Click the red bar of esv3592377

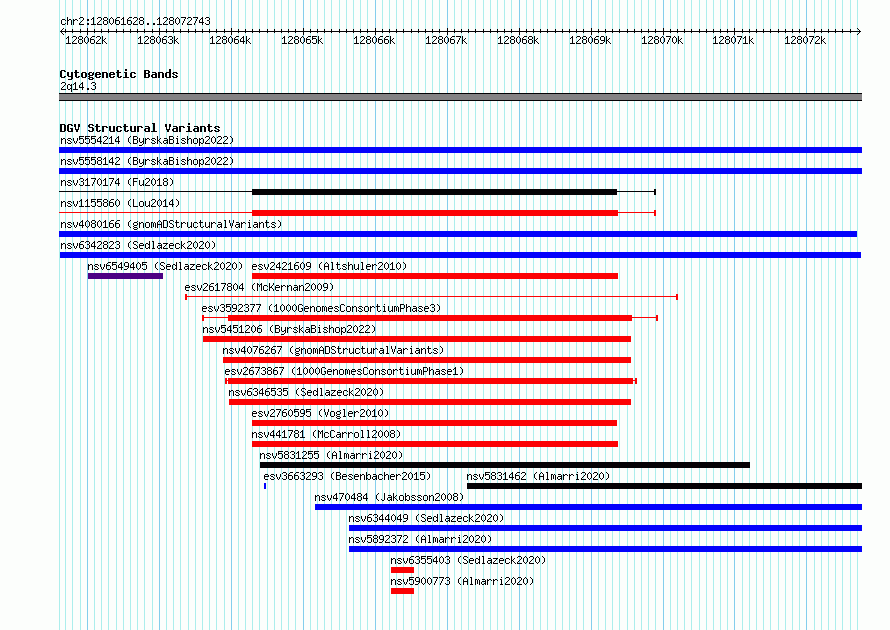[x=430, y=318]
